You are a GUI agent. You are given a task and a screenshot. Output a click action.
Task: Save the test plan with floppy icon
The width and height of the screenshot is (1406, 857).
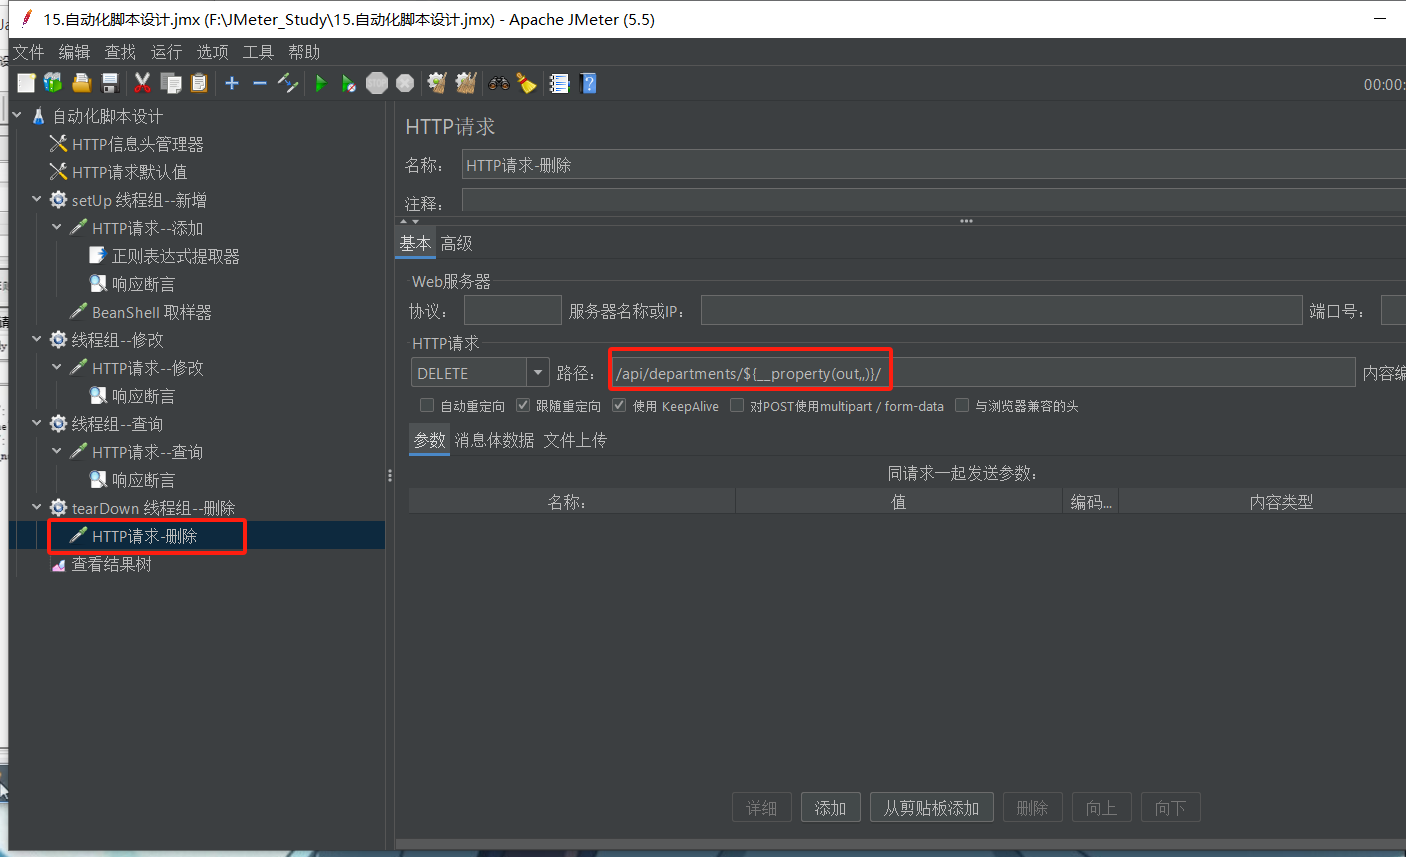(110, 83)
